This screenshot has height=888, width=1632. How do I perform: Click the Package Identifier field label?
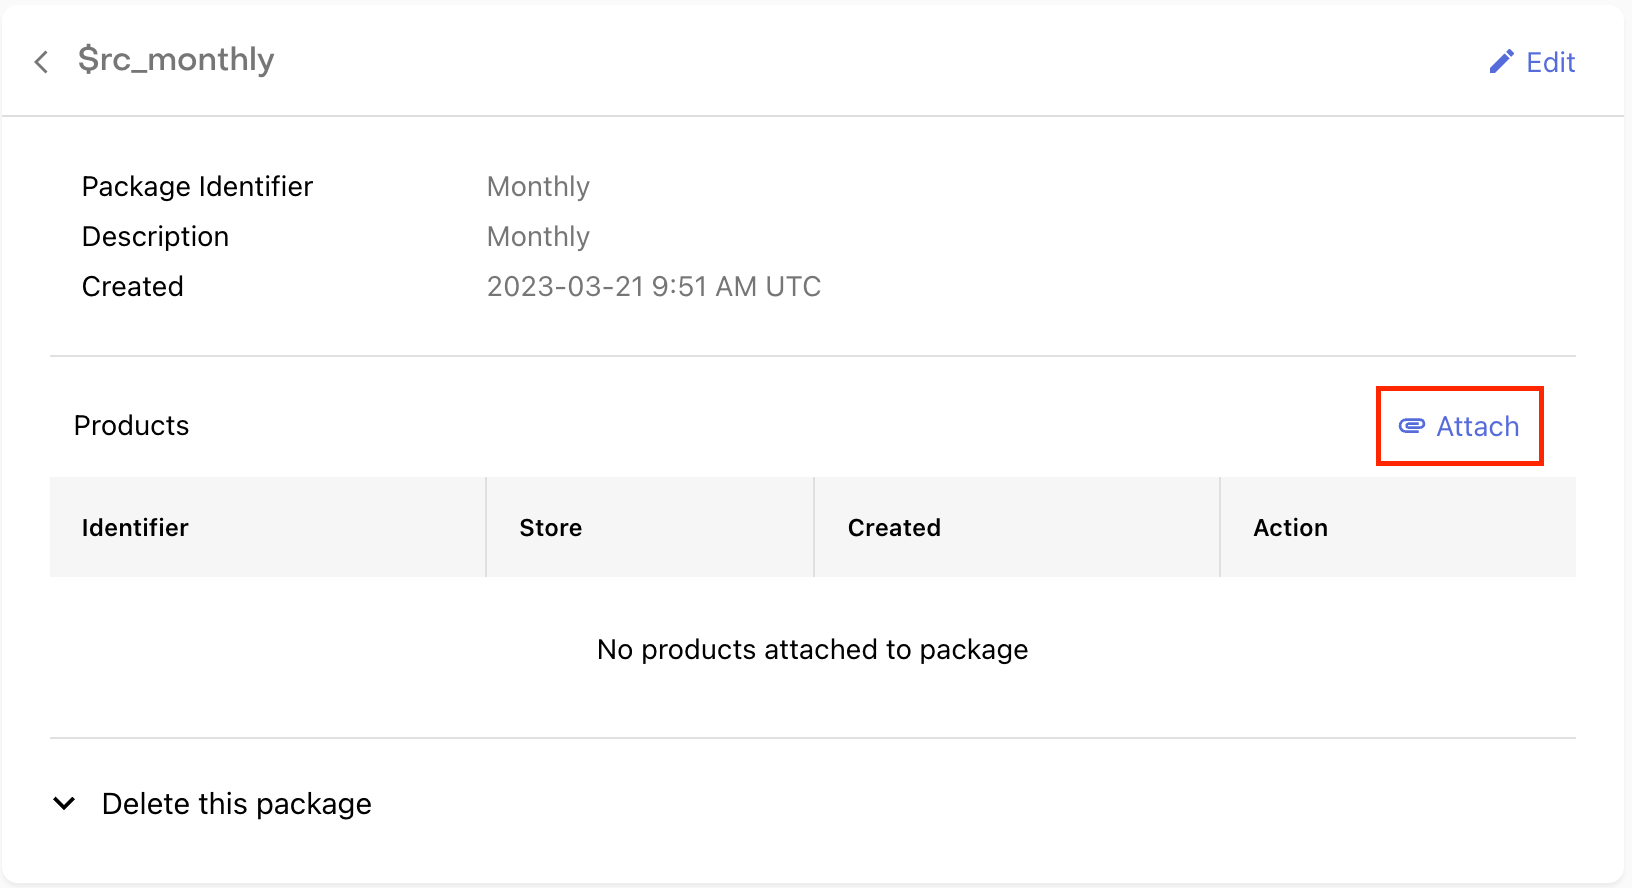pos(197,187)
